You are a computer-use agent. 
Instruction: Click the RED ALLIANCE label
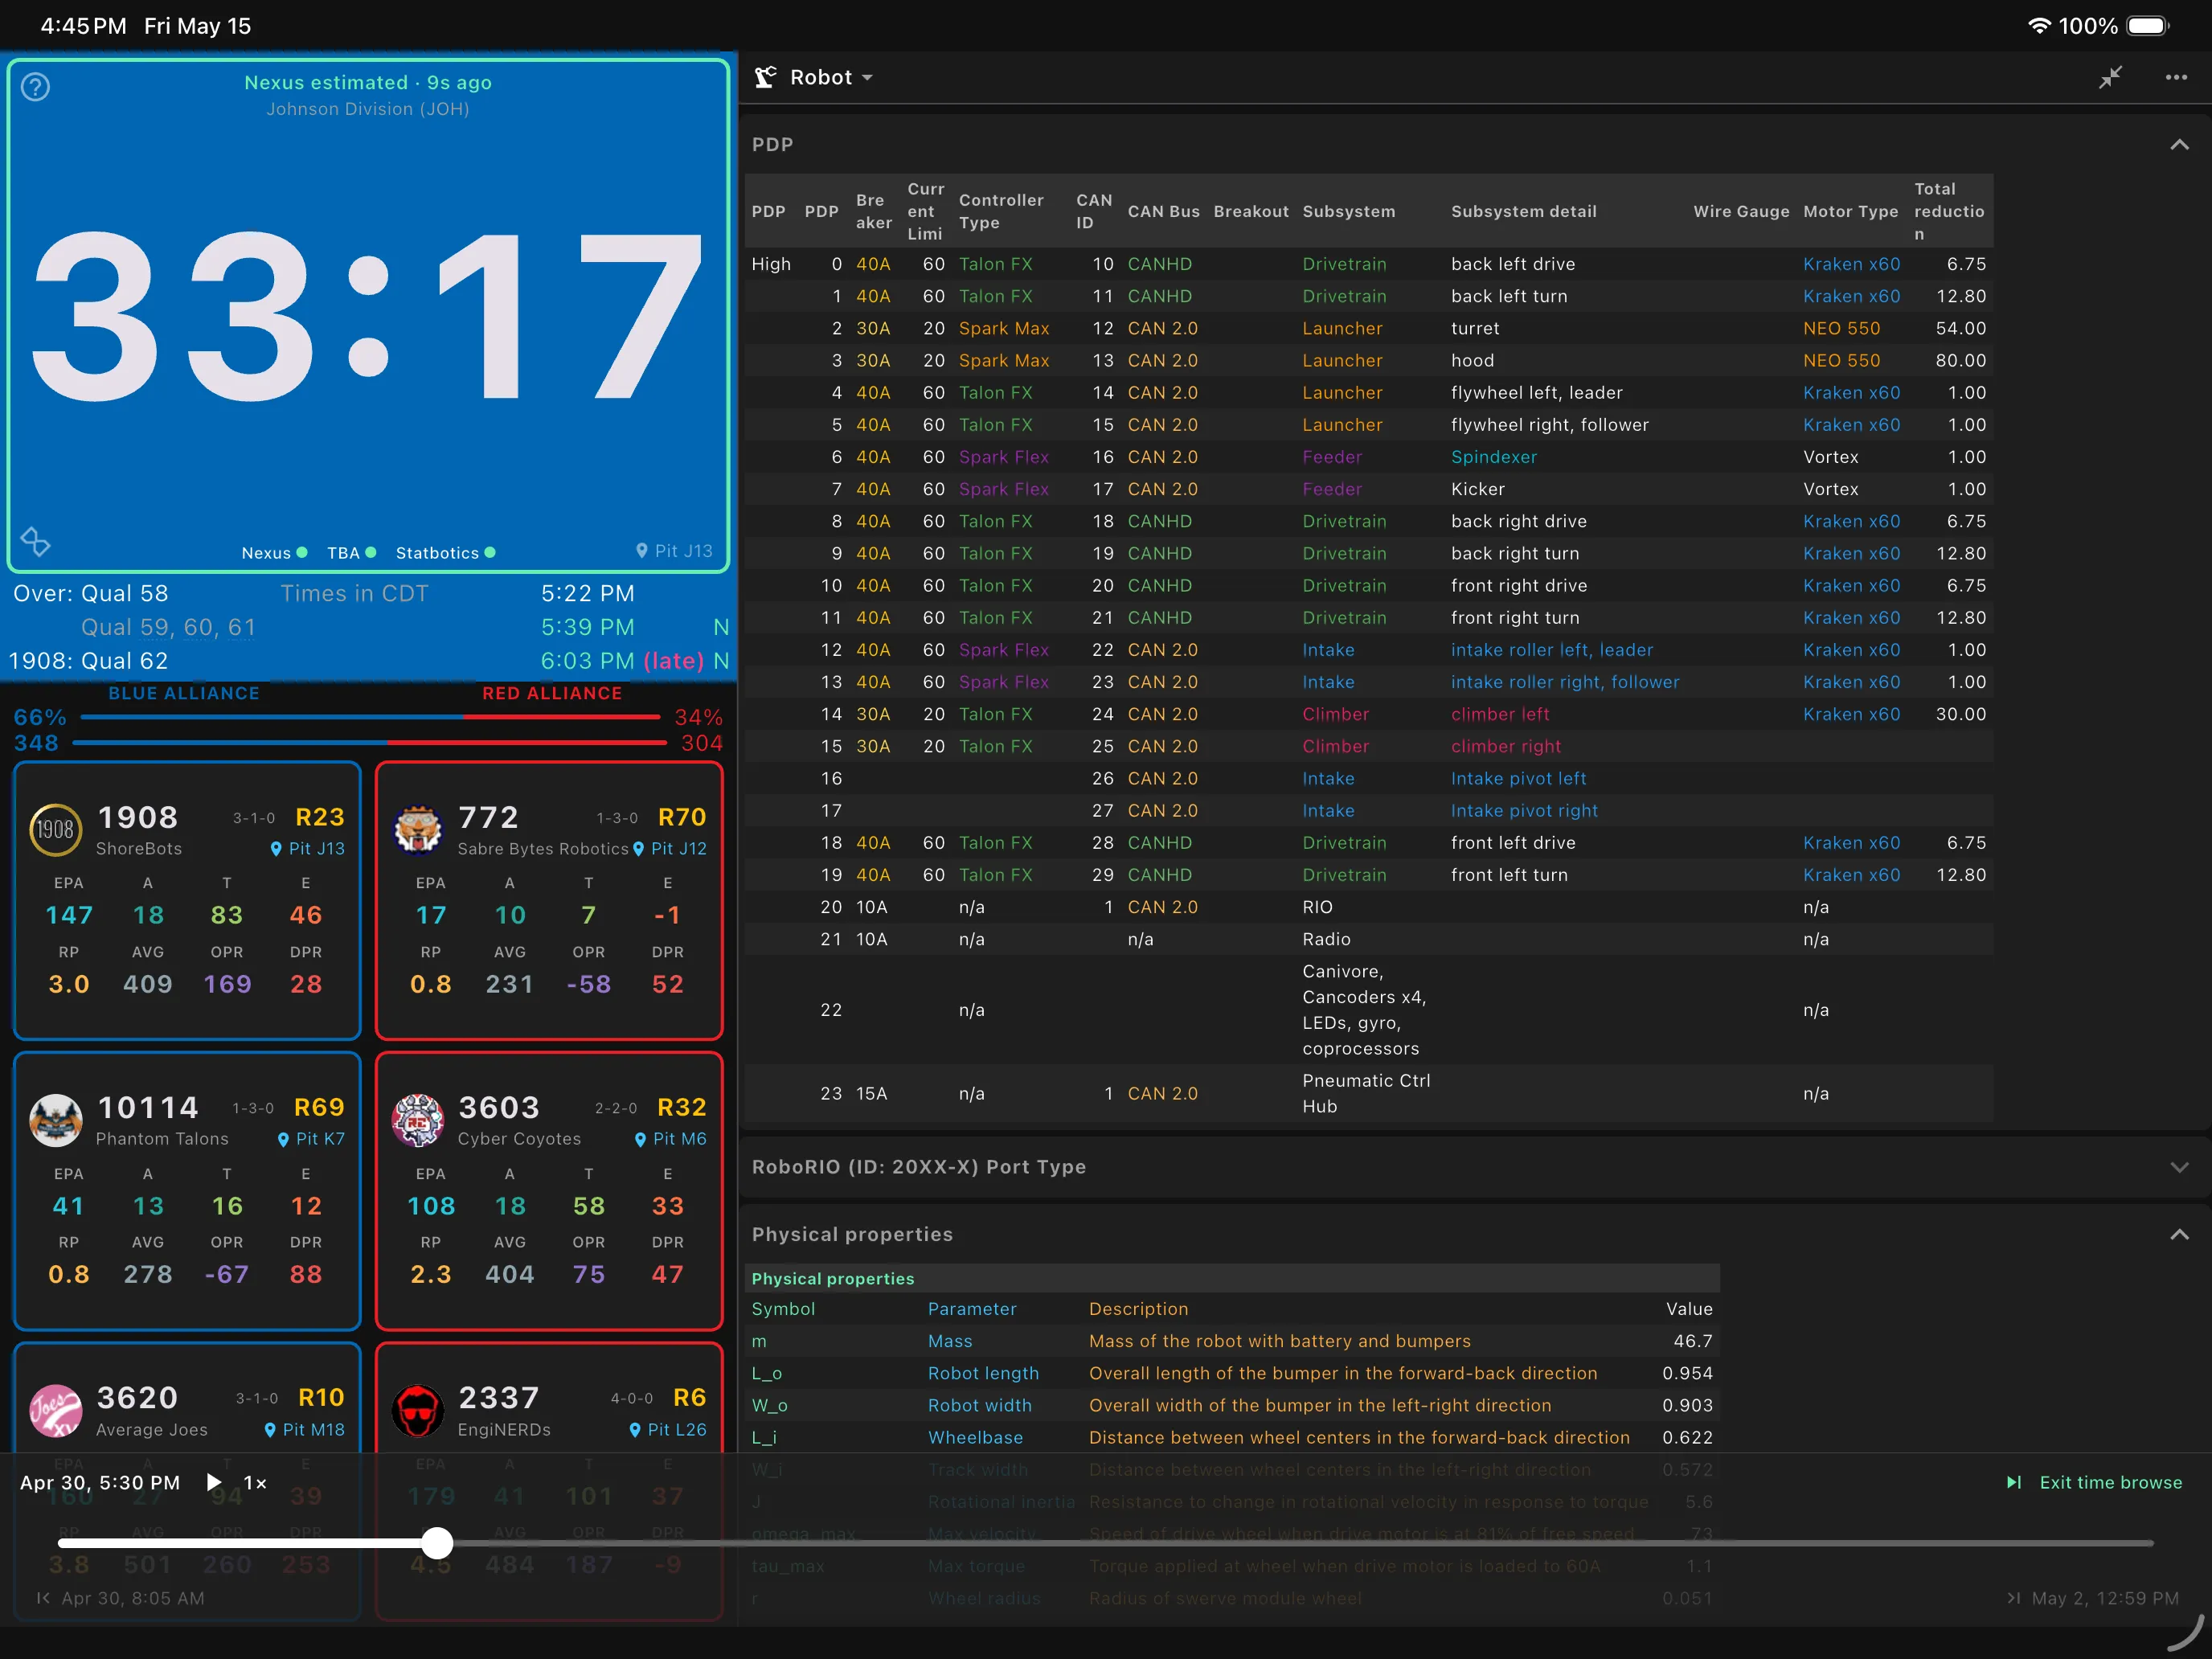(x=552, y=693)
